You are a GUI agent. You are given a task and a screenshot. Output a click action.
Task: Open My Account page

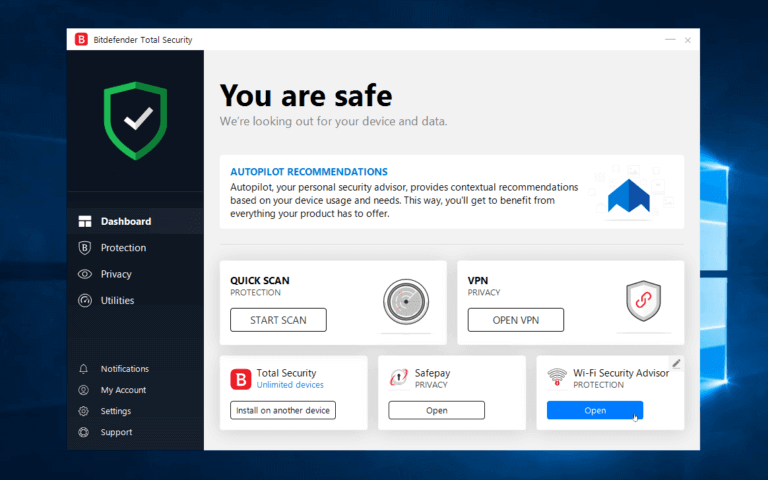(123, 390)
